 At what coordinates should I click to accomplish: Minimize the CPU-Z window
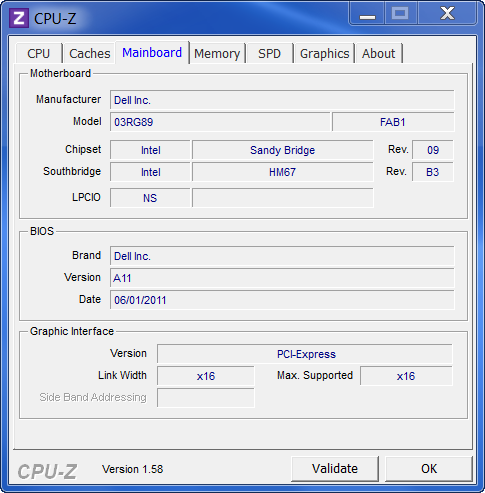(367, 14)
